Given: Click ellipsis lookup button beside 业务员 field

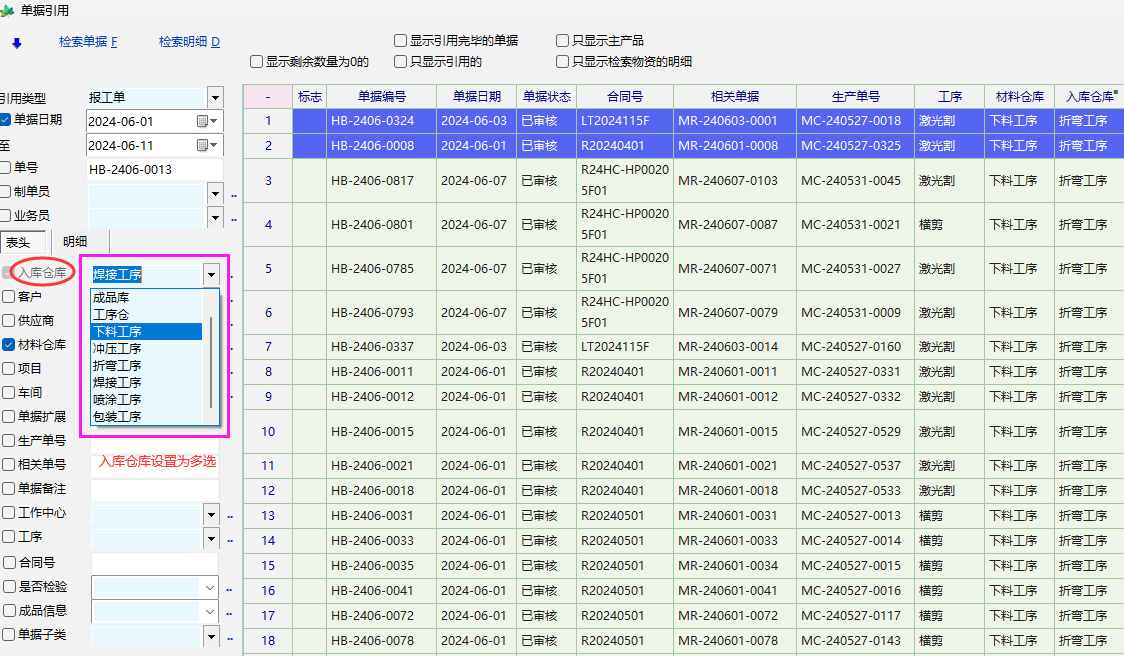Looking at the screenshot, I should coord(234,218).
